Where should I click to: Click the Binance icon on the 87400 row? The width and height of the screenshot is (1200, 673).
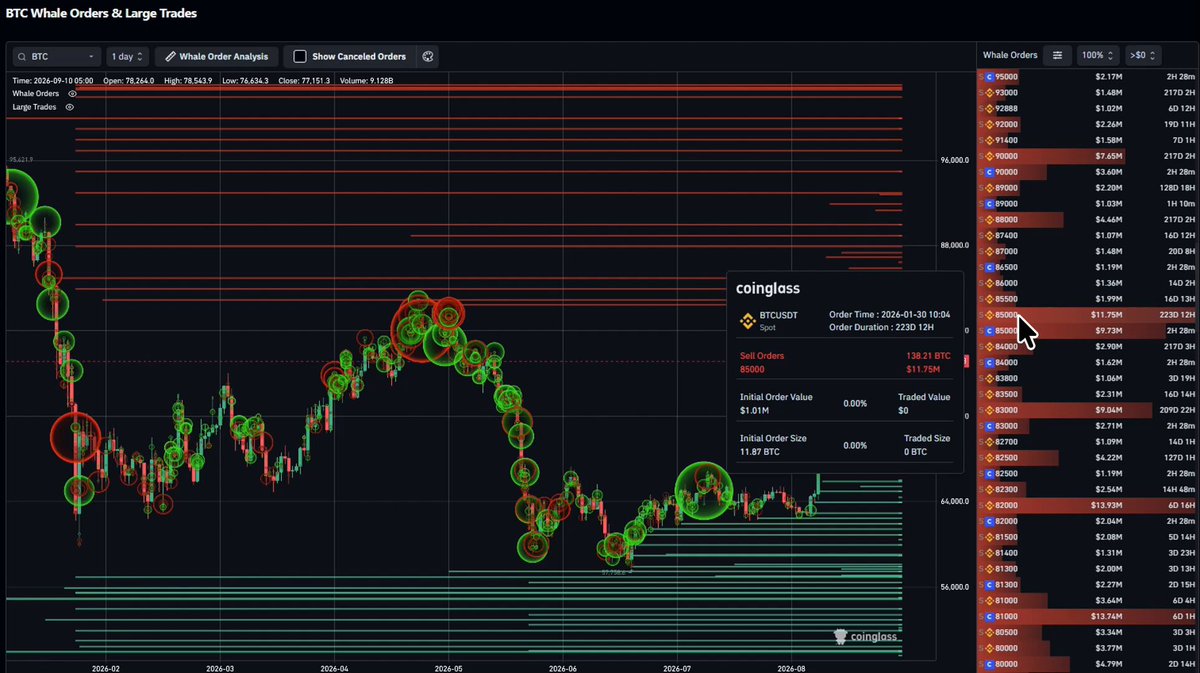click(x=990, y=235)
